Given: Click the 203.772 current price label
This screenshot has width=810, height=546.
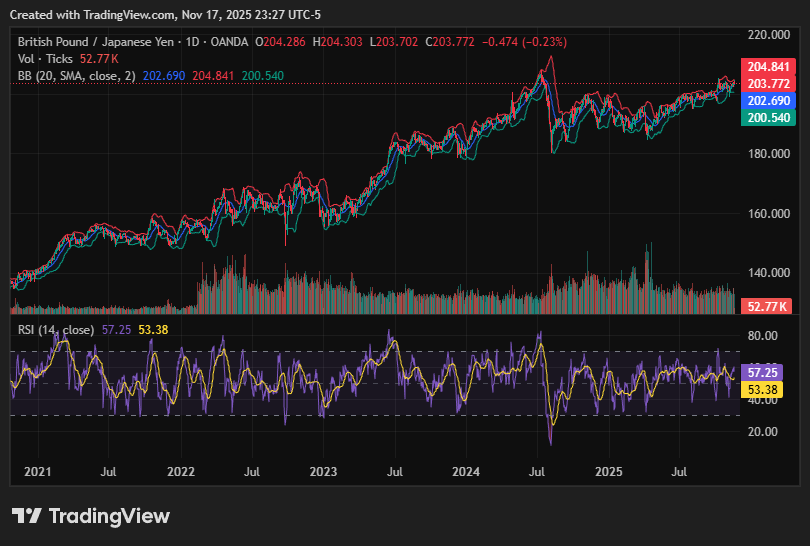Looking at the screenshot, I should [769, 83].
